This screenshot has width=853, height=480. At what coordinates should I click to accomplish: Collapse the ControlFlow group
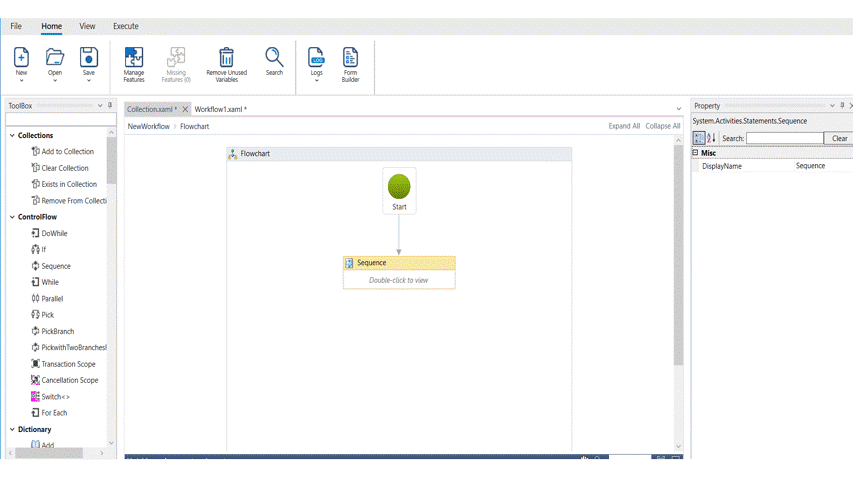[12, 217]
